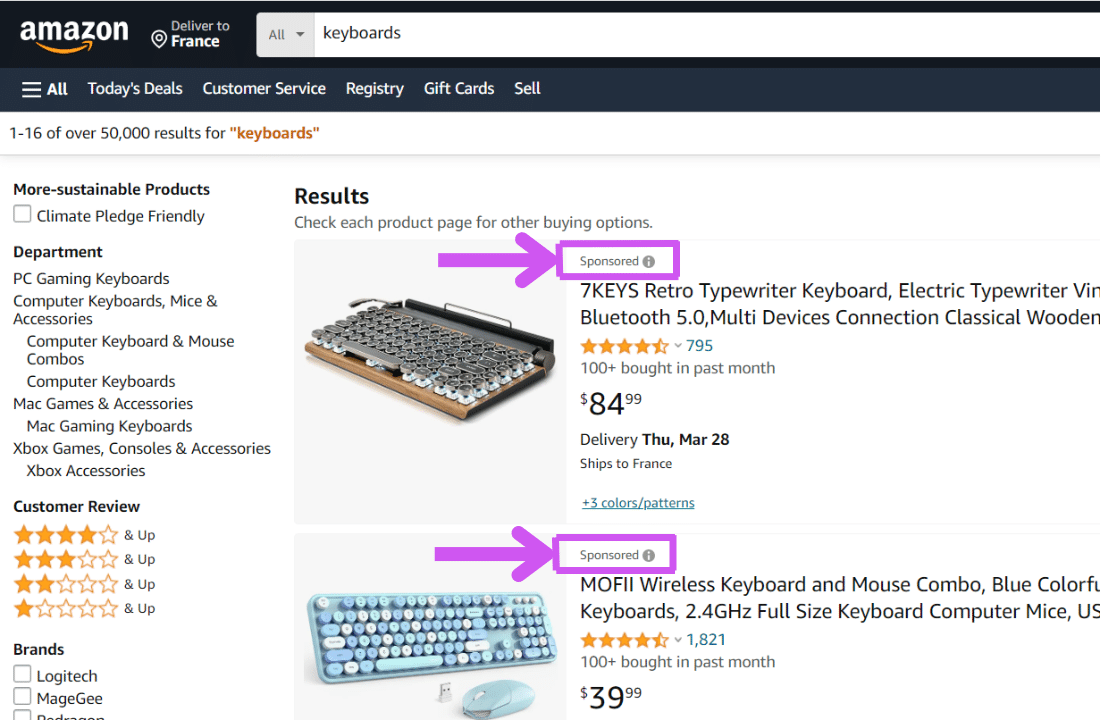1105x720 pixels.
Task: Open PC Gaming Keyboards department link
Action: pos(91,279)
